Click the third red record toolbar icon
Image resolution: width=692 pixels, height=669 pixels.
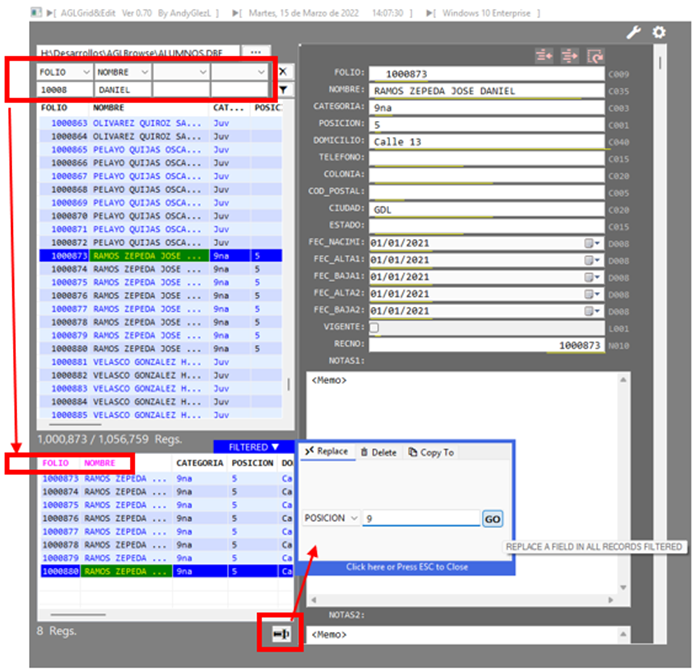[596, 56]
